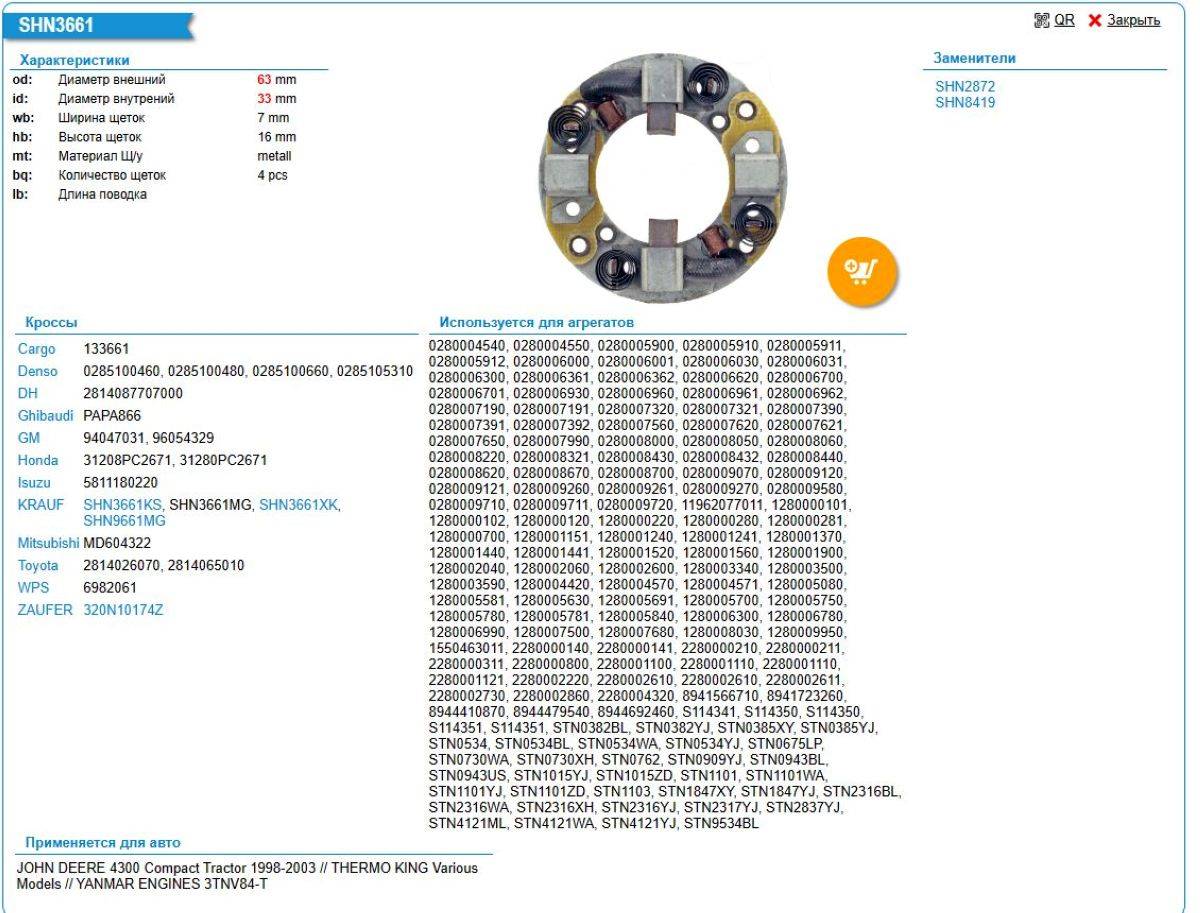Open the SHN9661MG cross reference
This screenshot has height=913, width=1200.
[124, 520]
